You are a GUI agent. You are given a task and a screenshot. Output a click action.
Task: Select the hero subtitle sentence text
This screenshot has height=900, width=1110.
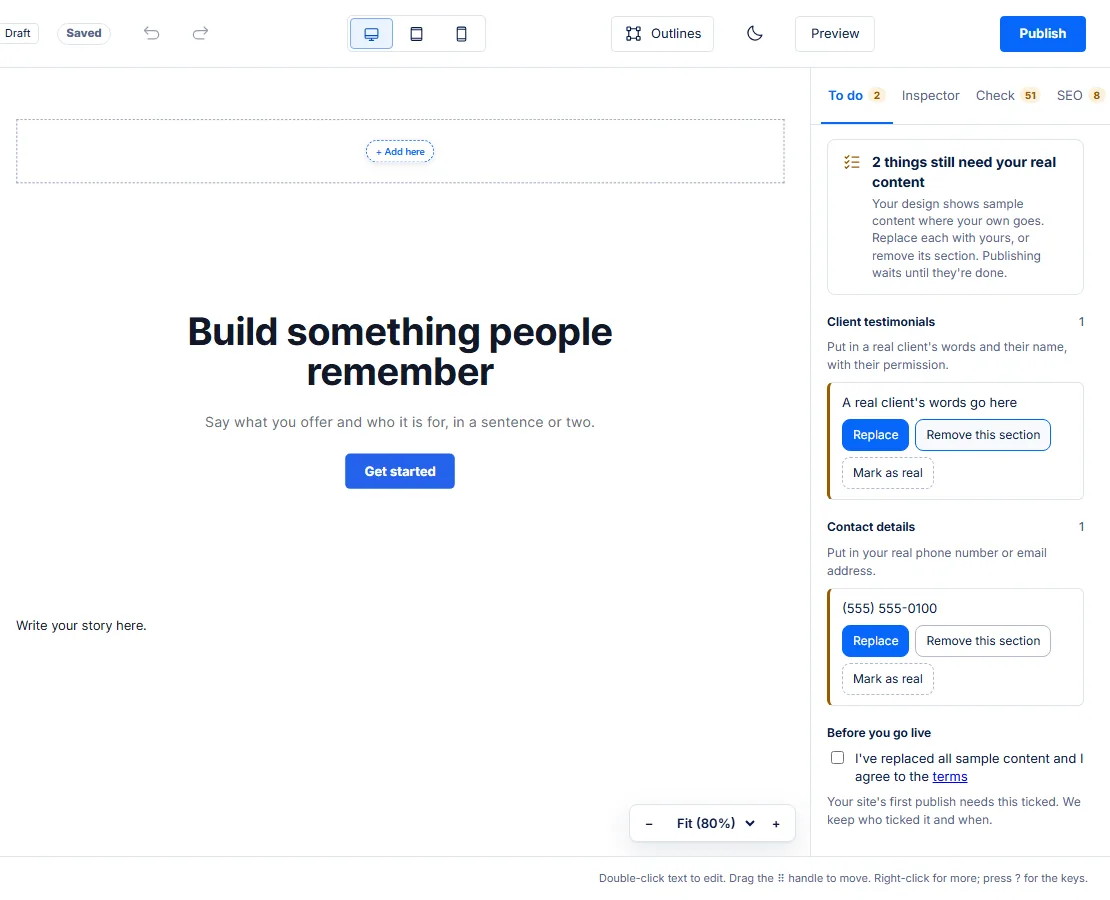click(x=400, y=422)
